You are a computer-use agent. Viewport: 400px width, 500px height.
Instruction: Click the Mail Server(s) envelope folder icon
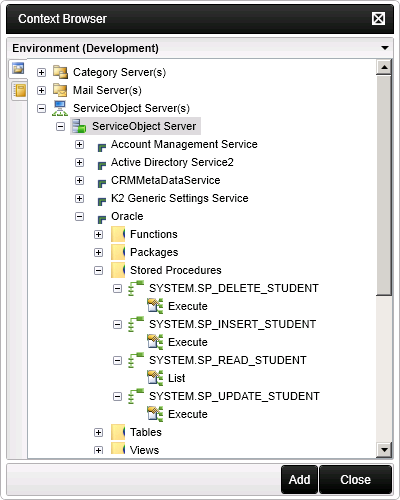(x=60, y=90)
